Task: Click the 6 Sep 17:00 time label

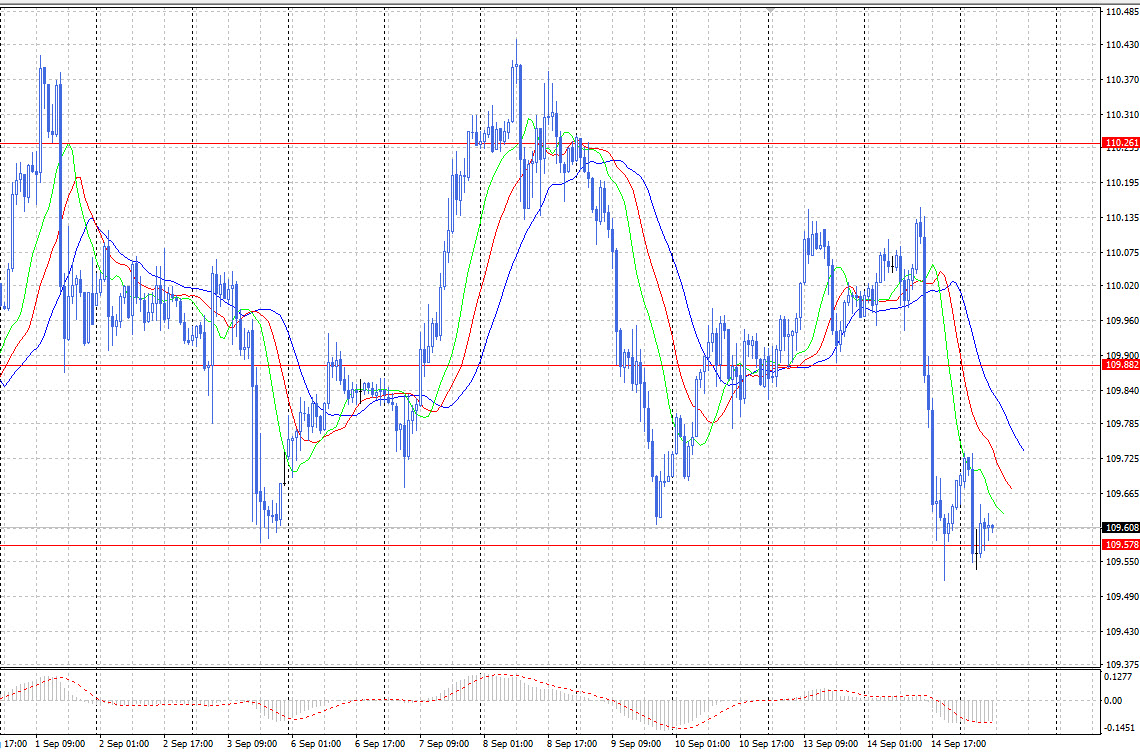Action: pos(380,744)
